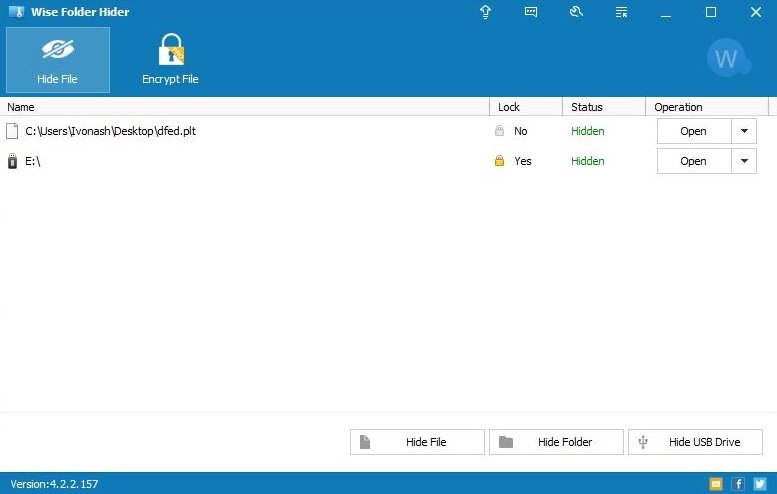Expand operation dropdown for dfed.plt
This screenshot has height=494, width=777.
744,131
